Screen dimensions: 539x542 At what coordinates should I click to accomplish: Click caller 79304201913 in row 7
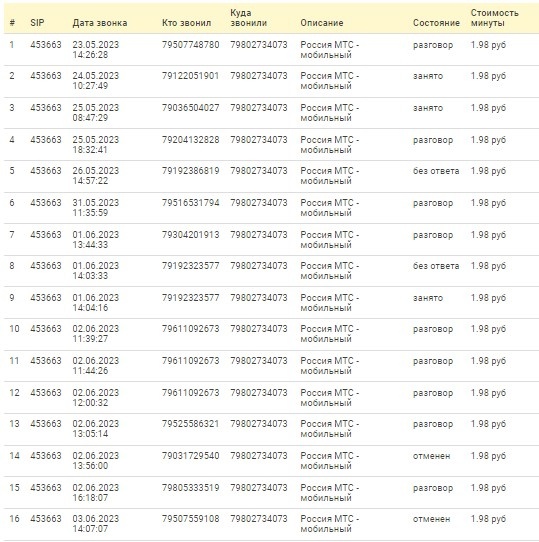[x=190, y=235]
